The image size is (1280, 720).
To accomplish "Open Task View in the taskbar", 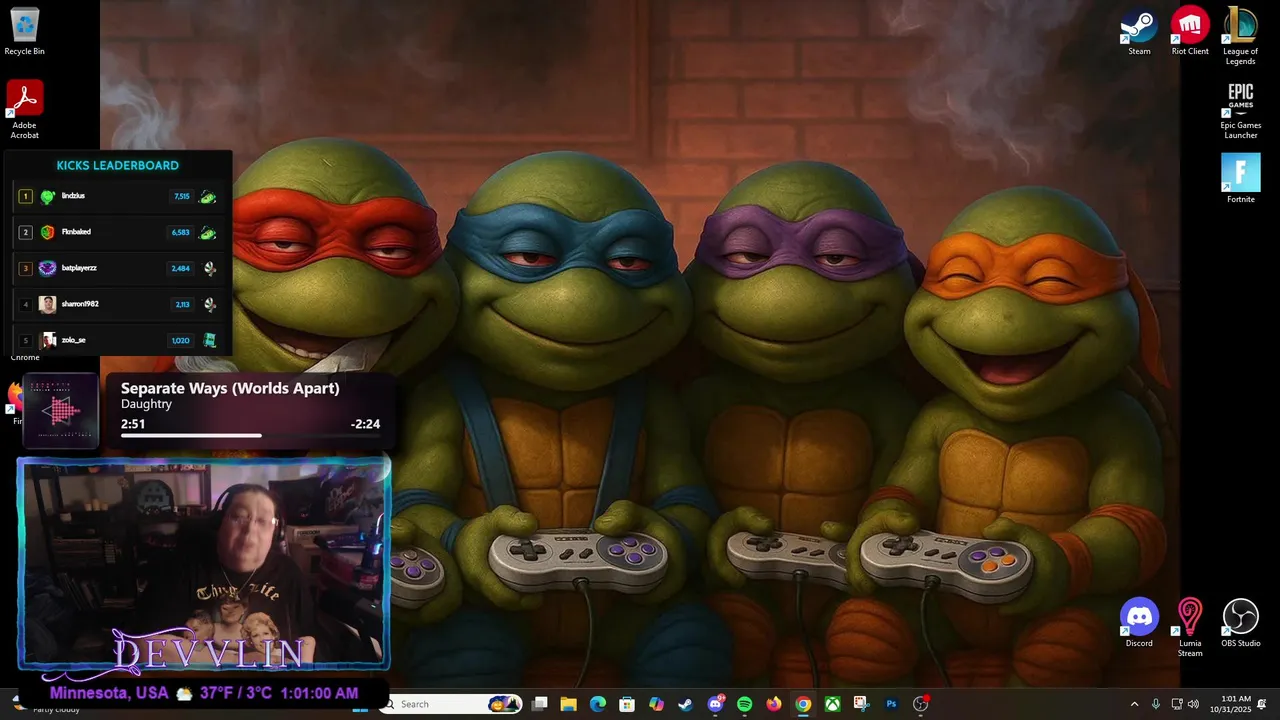I will 539,704.
